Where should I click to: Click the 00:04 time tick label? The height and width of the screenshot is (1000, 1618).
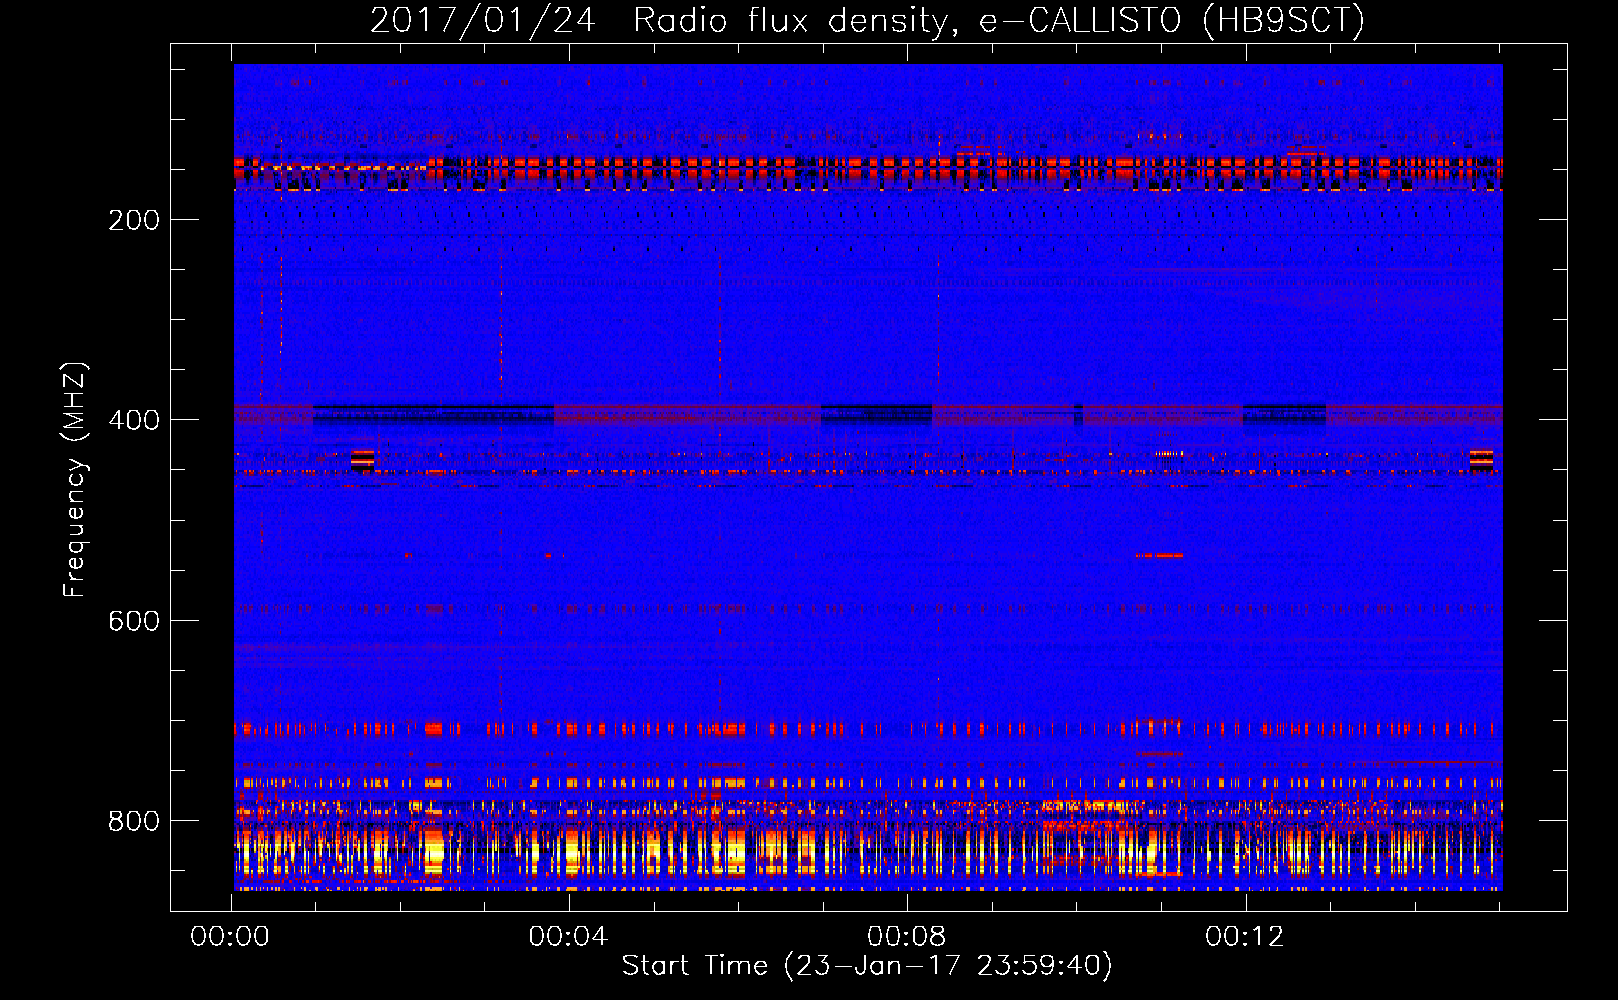point(568,937)
